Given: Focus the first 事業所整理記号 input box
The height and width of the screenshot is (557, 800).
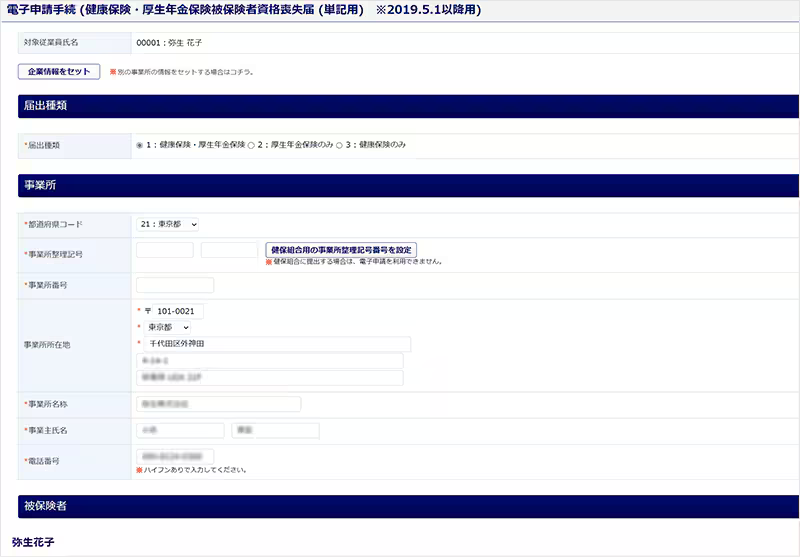Looking at the screenshot, I should (x=164, y=250).
